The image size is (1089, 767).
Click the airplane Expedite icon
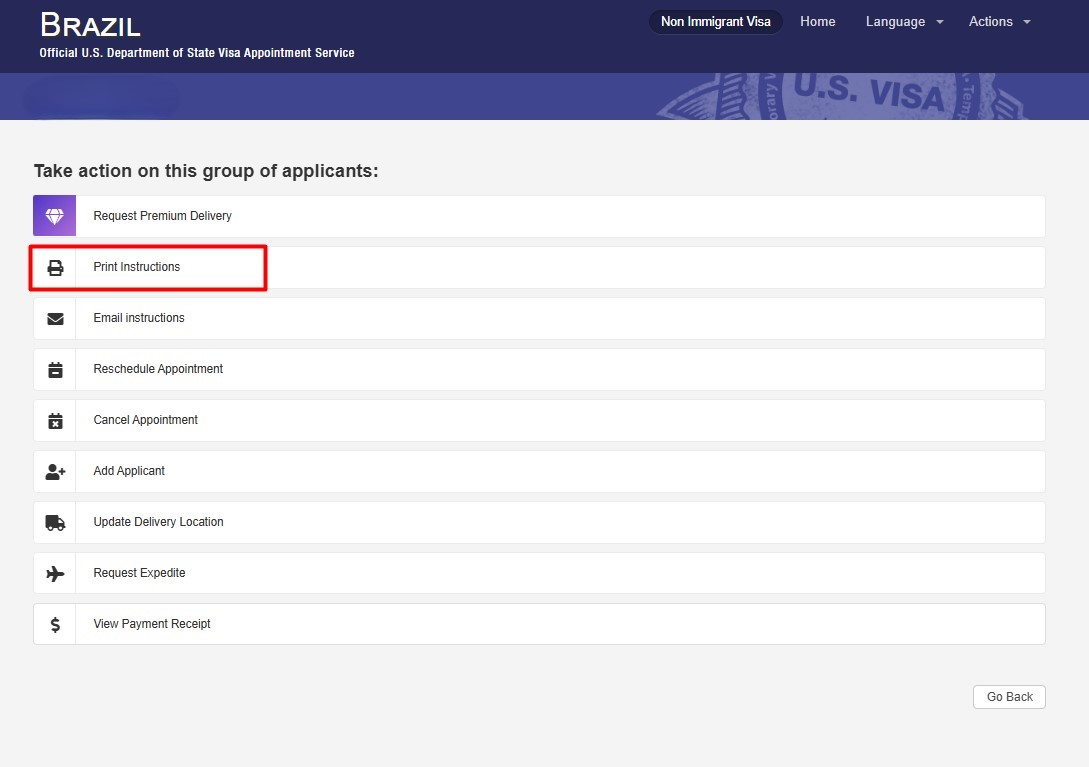coord(55,574)
